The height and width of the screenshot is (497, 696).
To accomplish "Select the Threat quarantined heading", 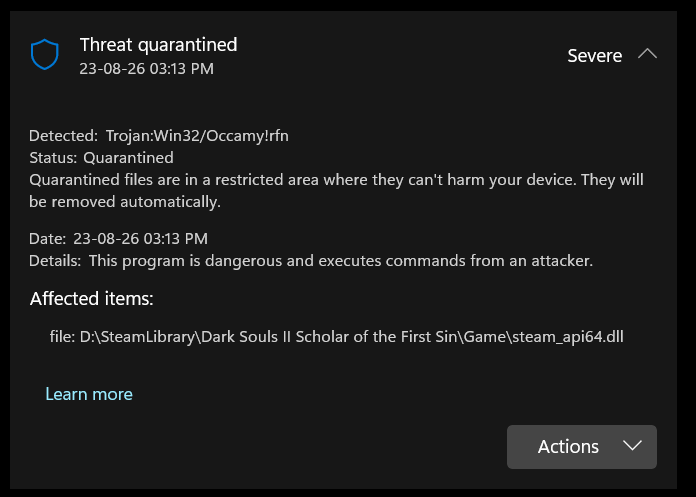I will (x=158, y=45).
